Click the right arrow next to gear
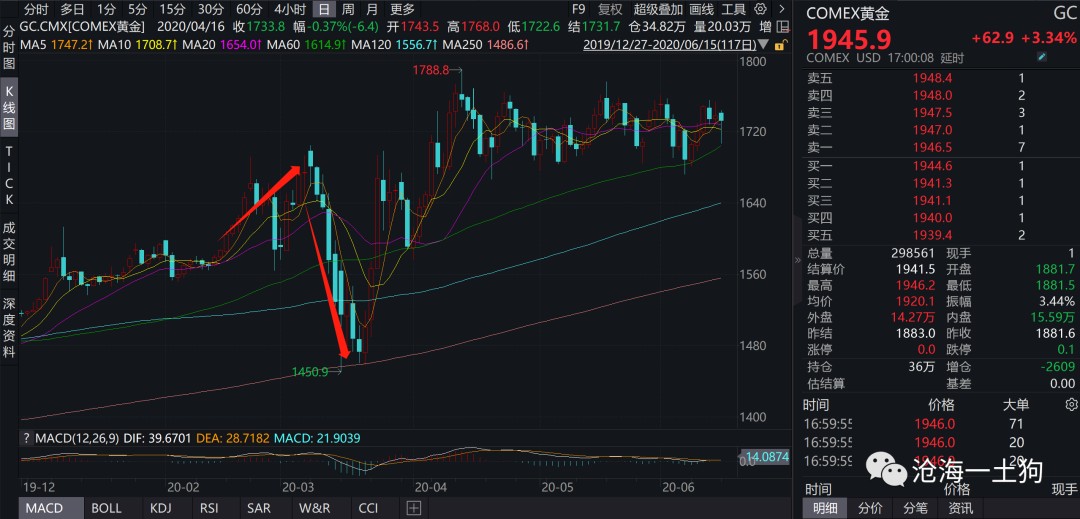Image resolution: width=1080 pixels, height=519 pixels. pos(780,9)
